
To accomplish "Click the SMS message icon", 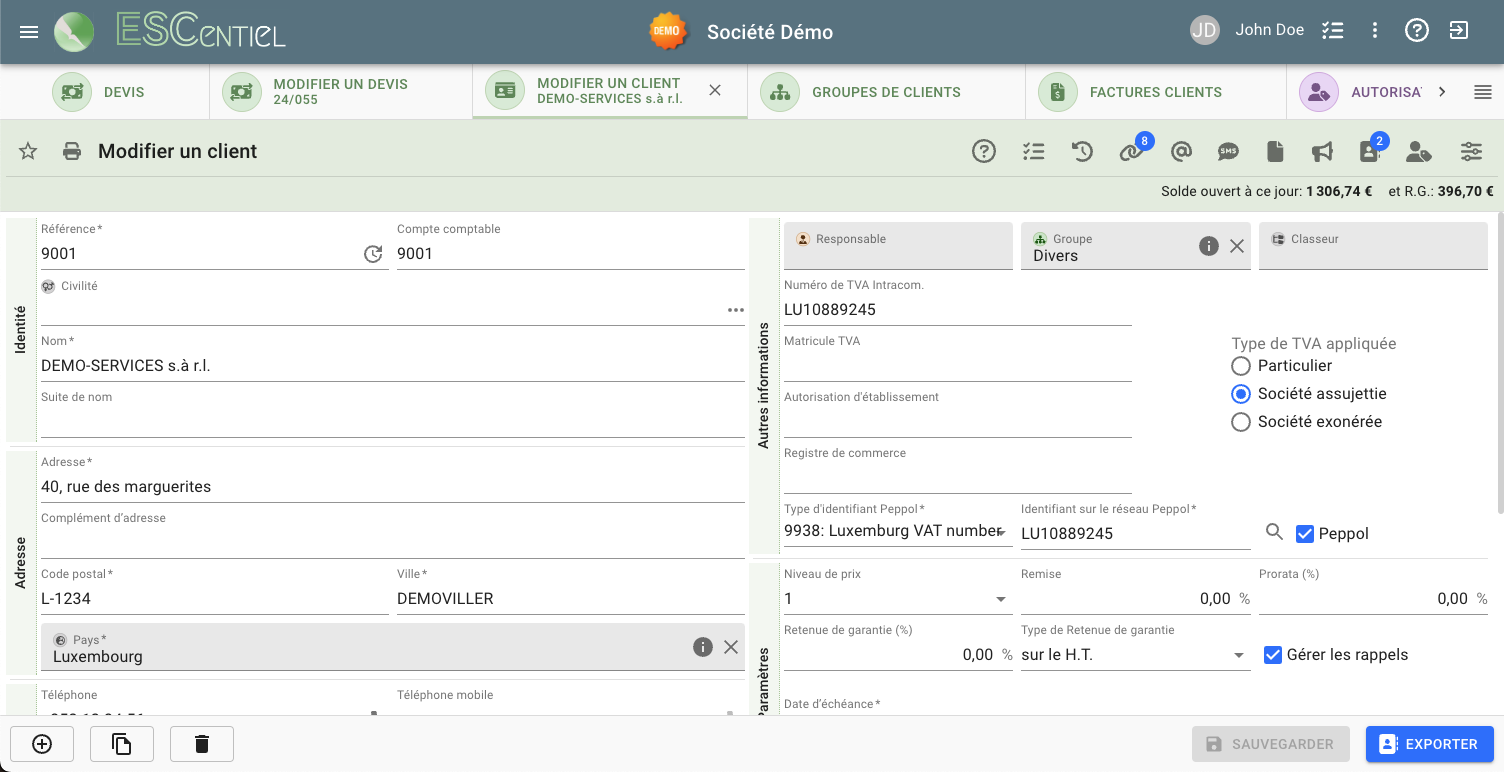I will (1228, 152).
